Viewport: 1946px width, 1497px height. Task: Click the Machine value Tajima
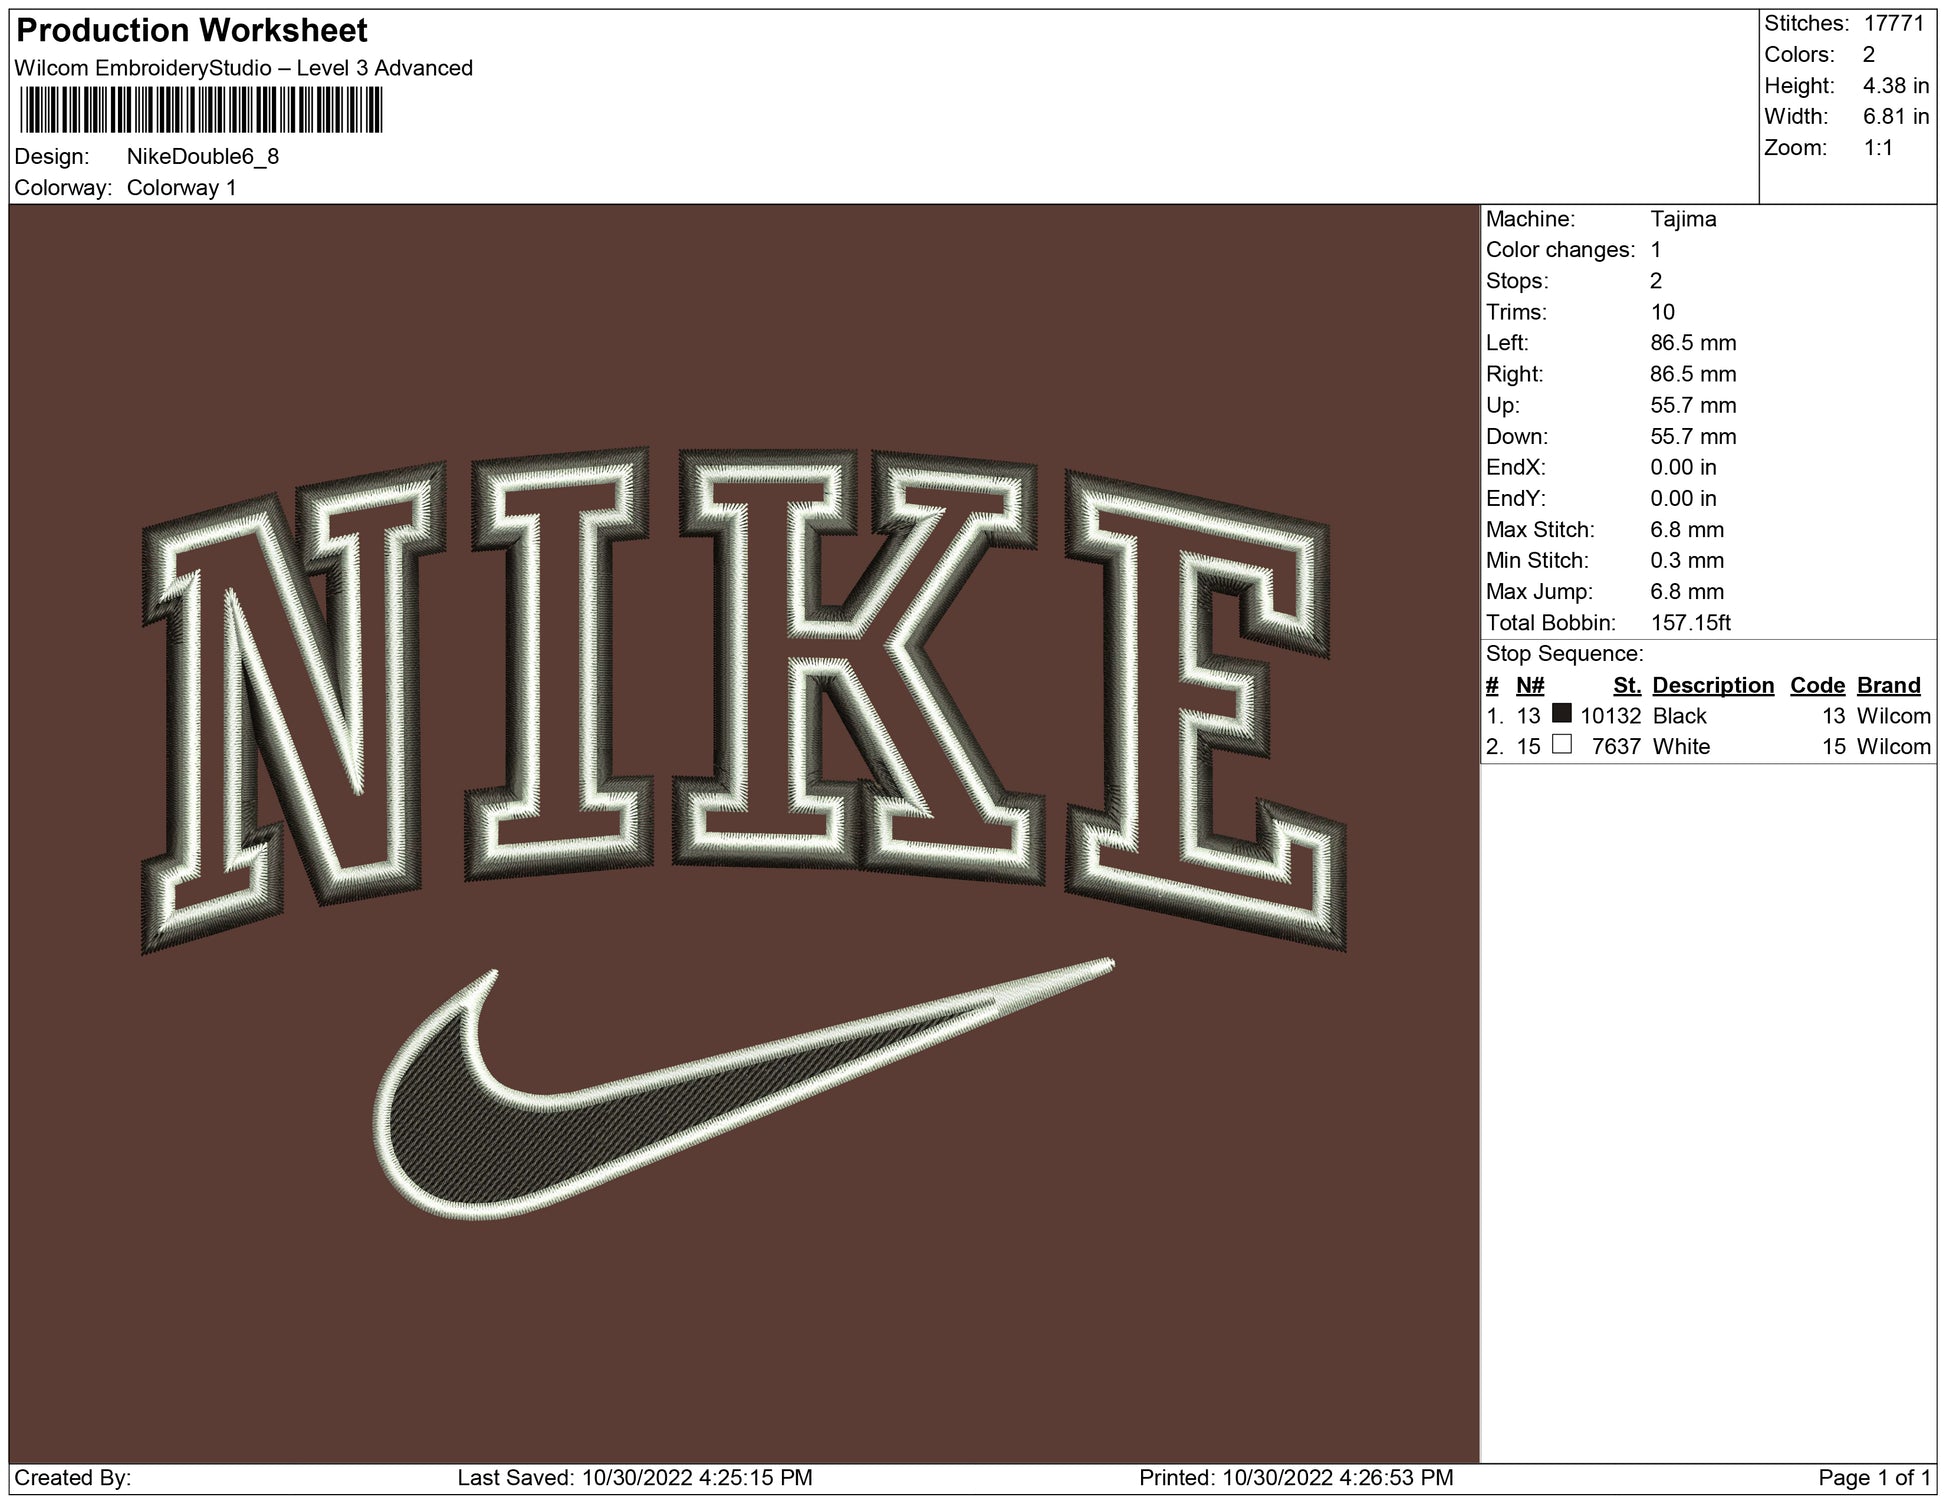[x=1683, y=219]
